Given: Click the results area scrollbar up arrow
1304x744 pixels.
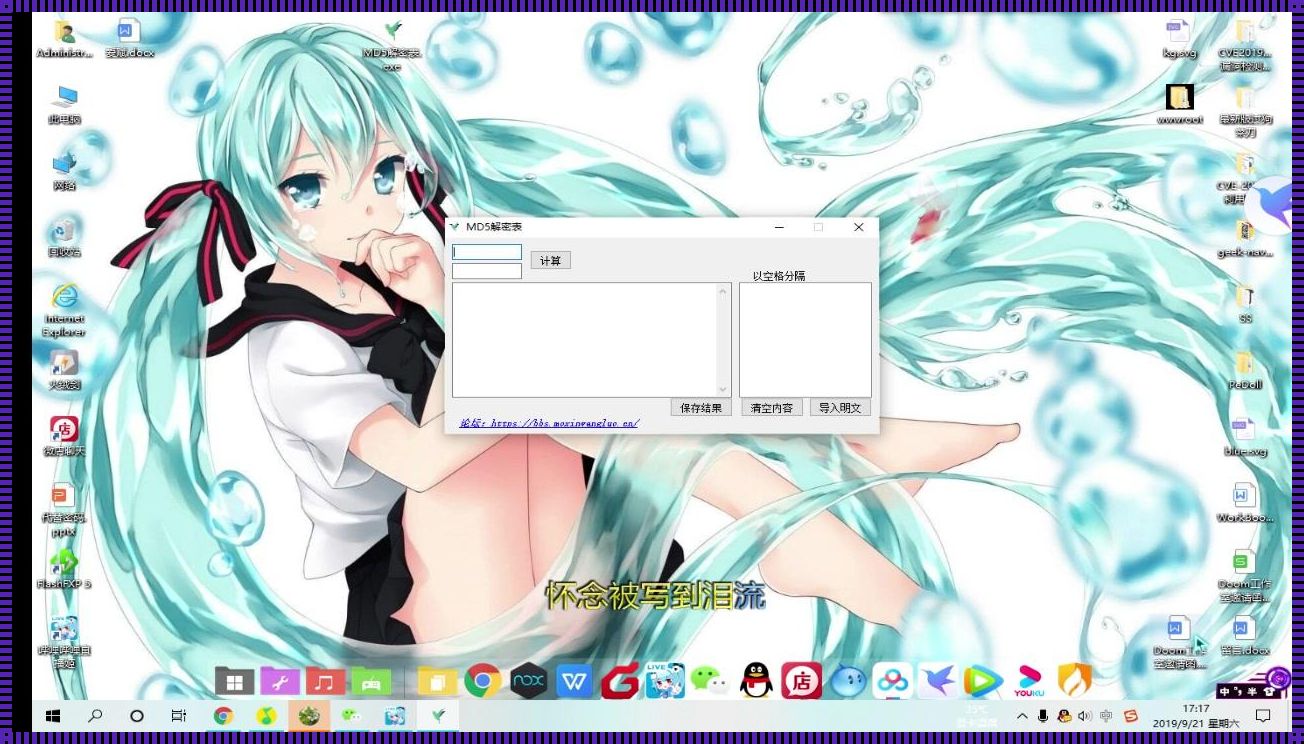Looking at the screenshot, I should 724,290.
